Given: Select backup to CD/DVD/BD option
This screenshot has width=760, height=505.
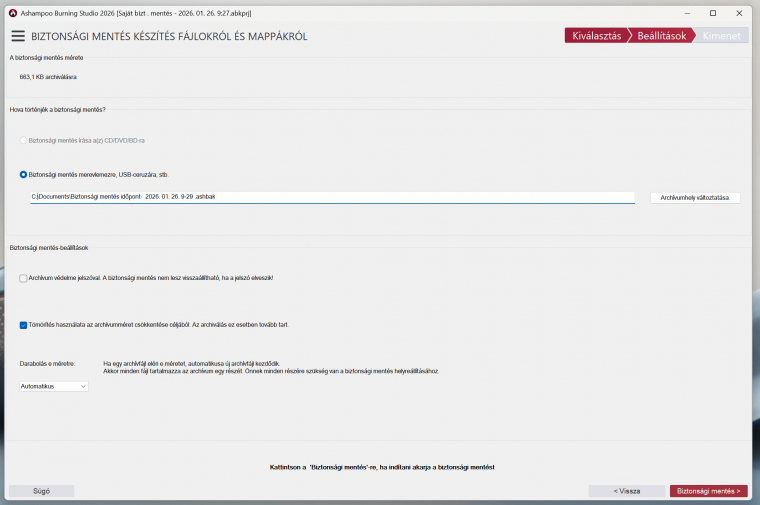Looking at the screenshot, I should (24, 140).
